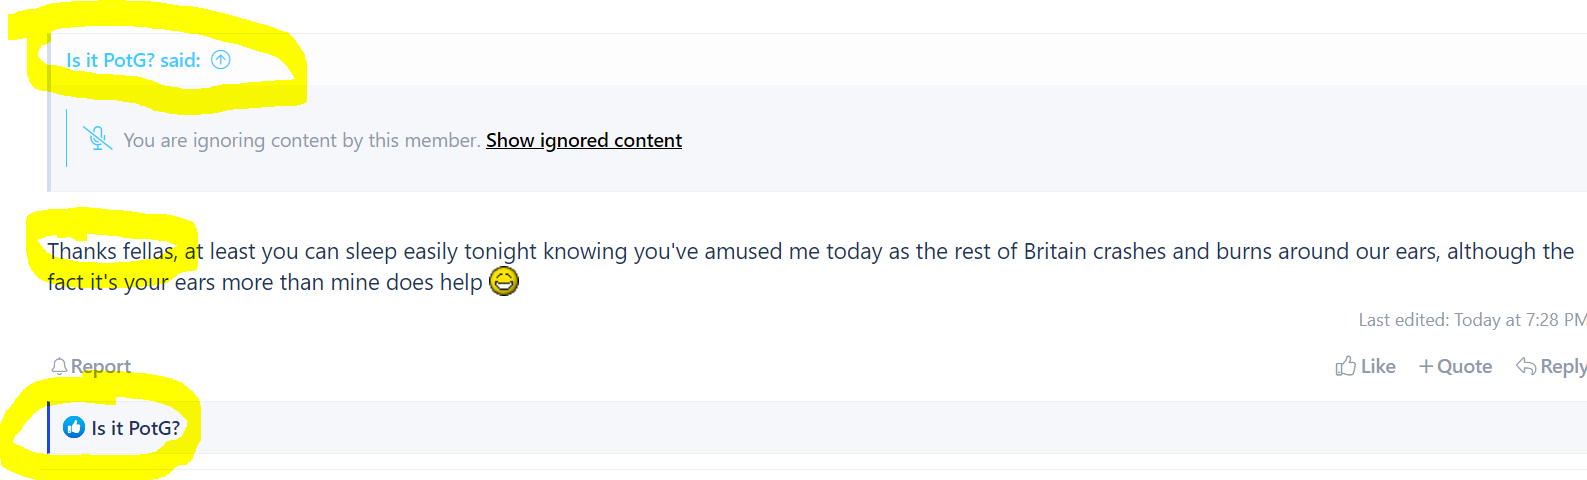The height and width of the screenshot is (480, 1587).
Task: Like this post using the Like label
Action: point(1378,367)
